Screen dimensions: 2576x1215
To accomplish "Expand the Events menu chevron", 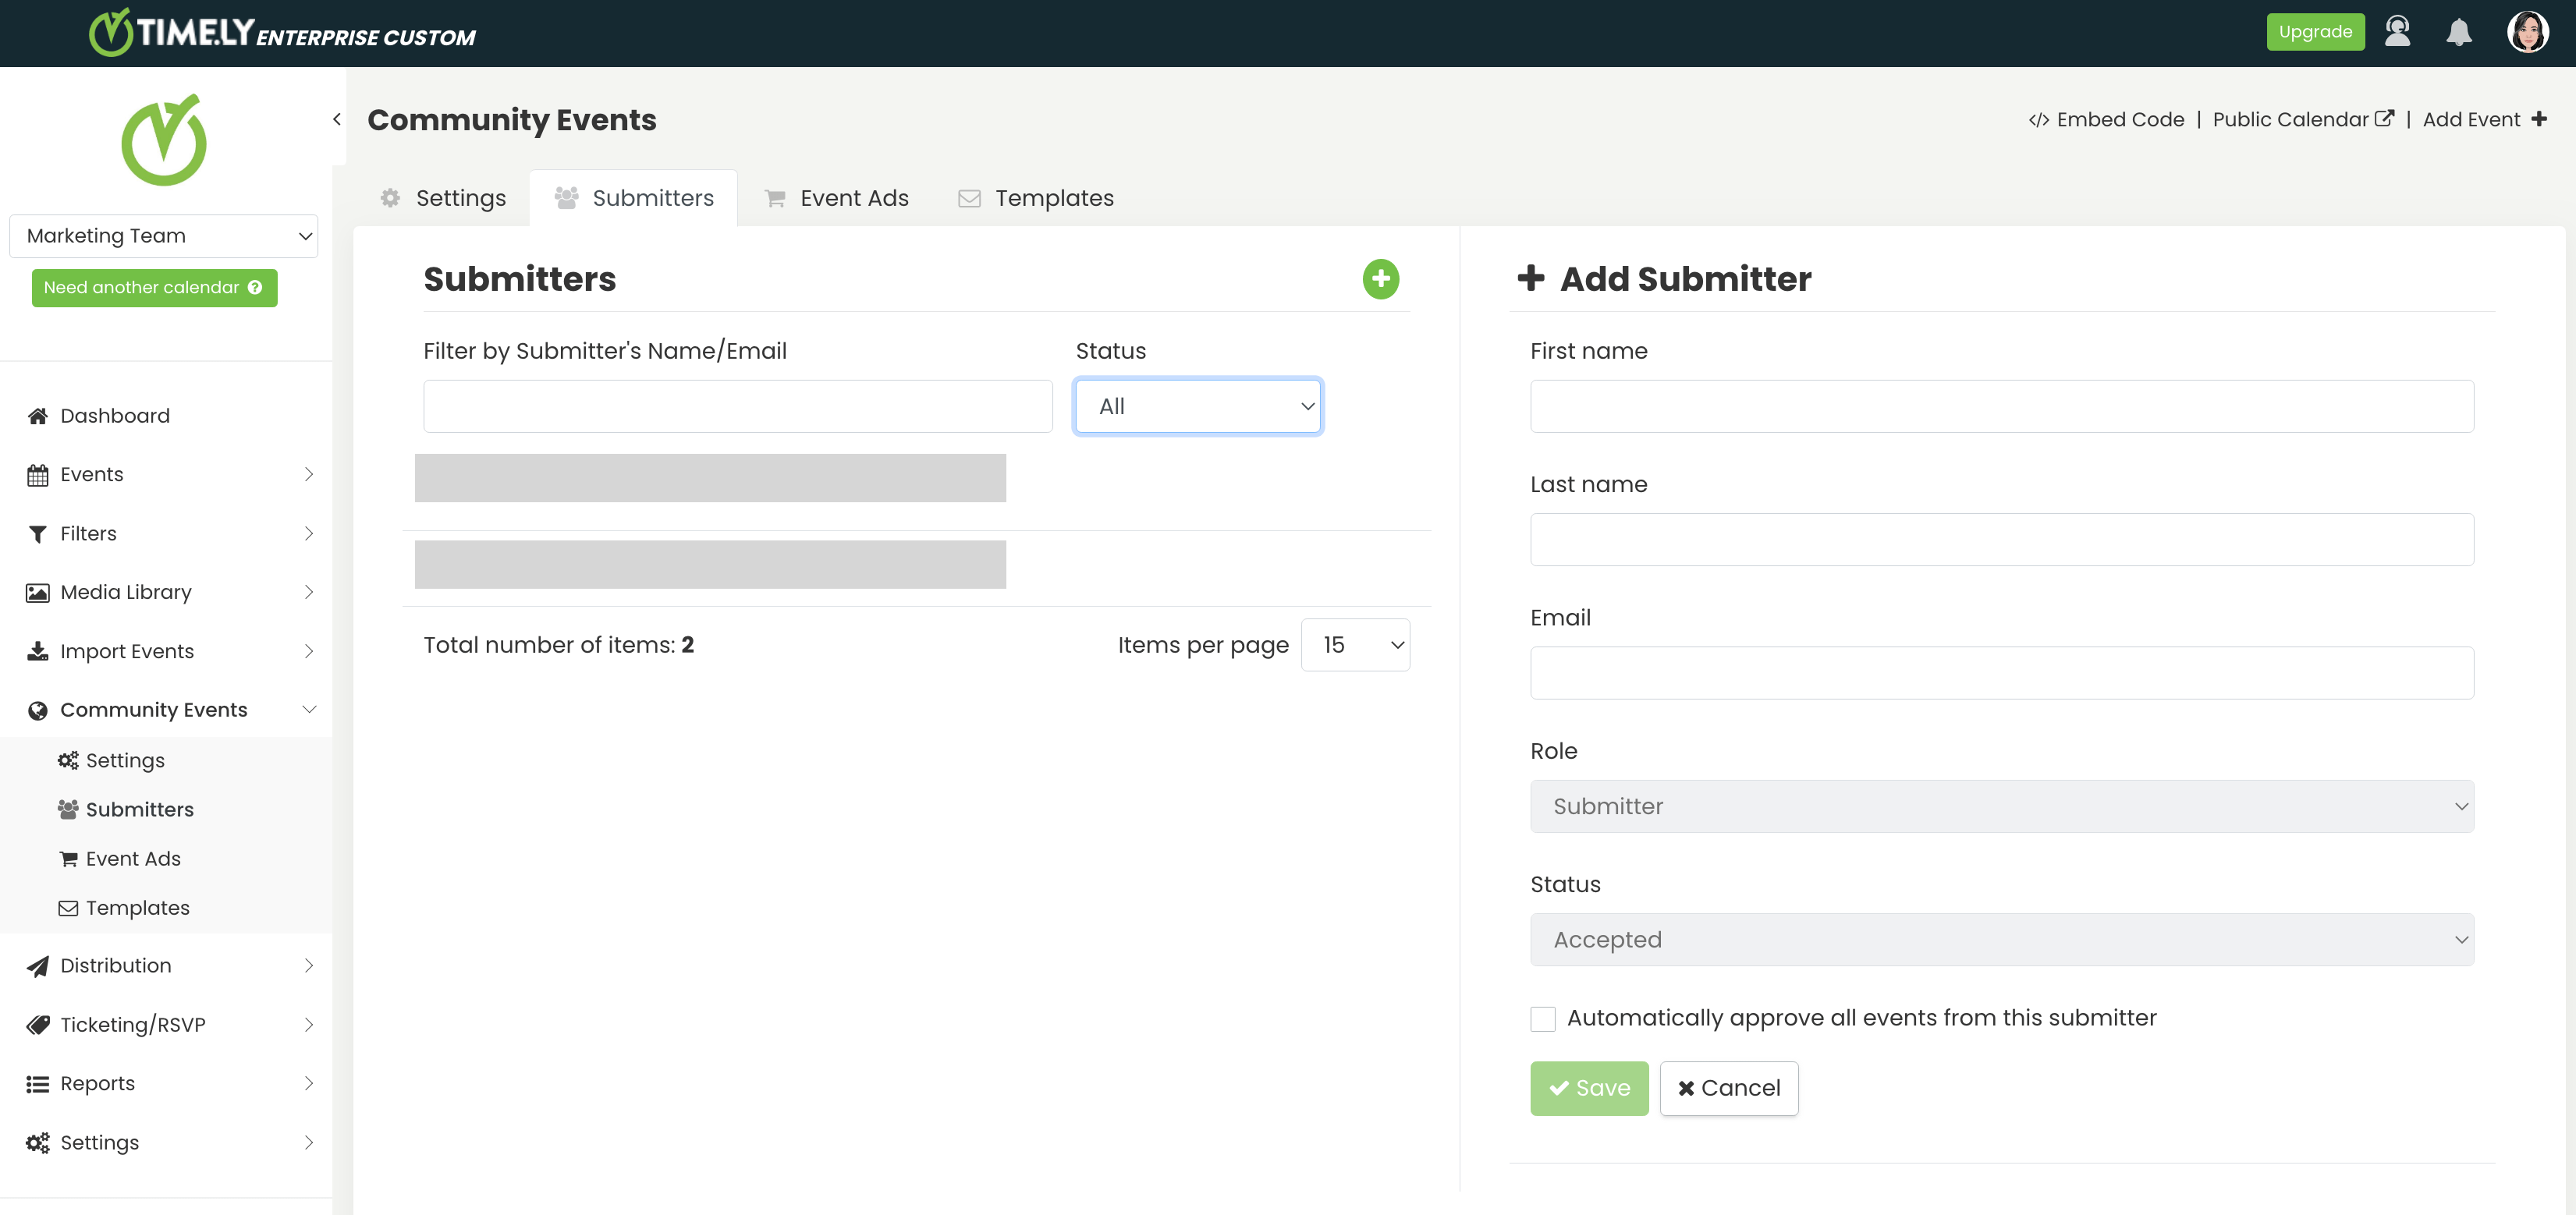I will [309, 475].
